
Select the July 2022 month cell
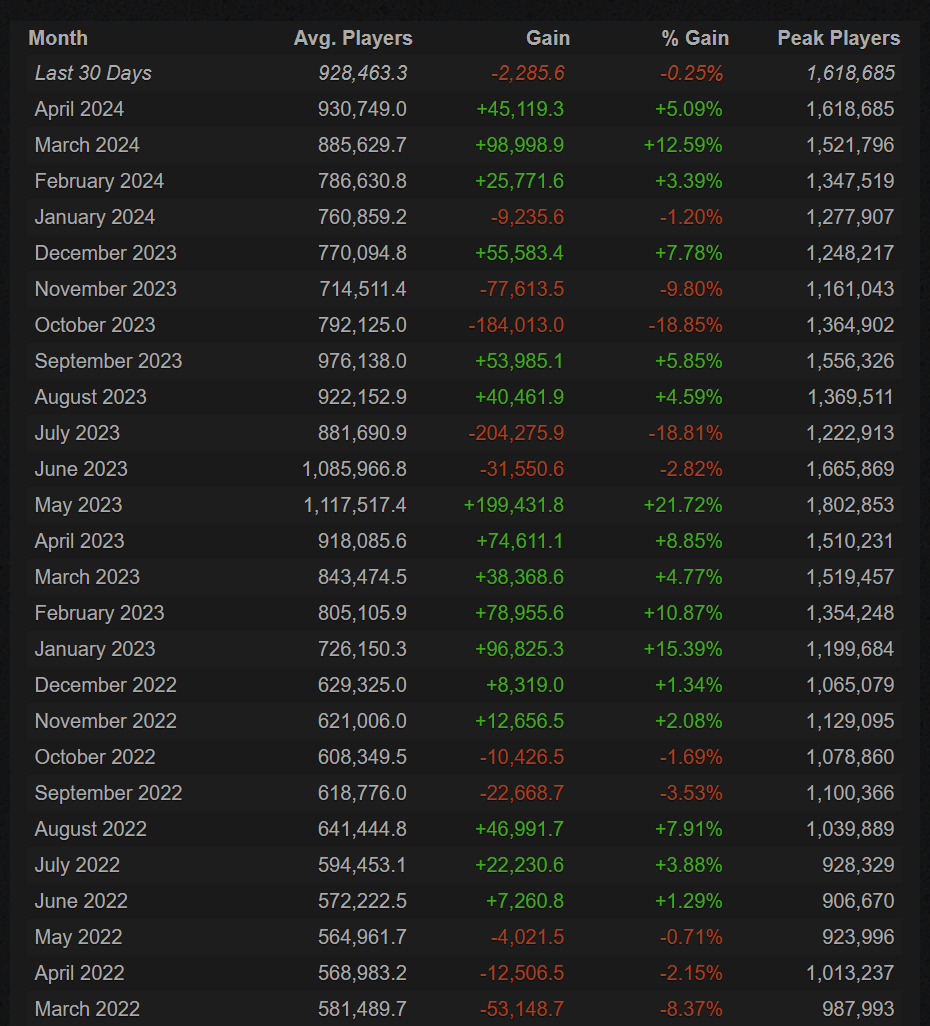(77, 865)
